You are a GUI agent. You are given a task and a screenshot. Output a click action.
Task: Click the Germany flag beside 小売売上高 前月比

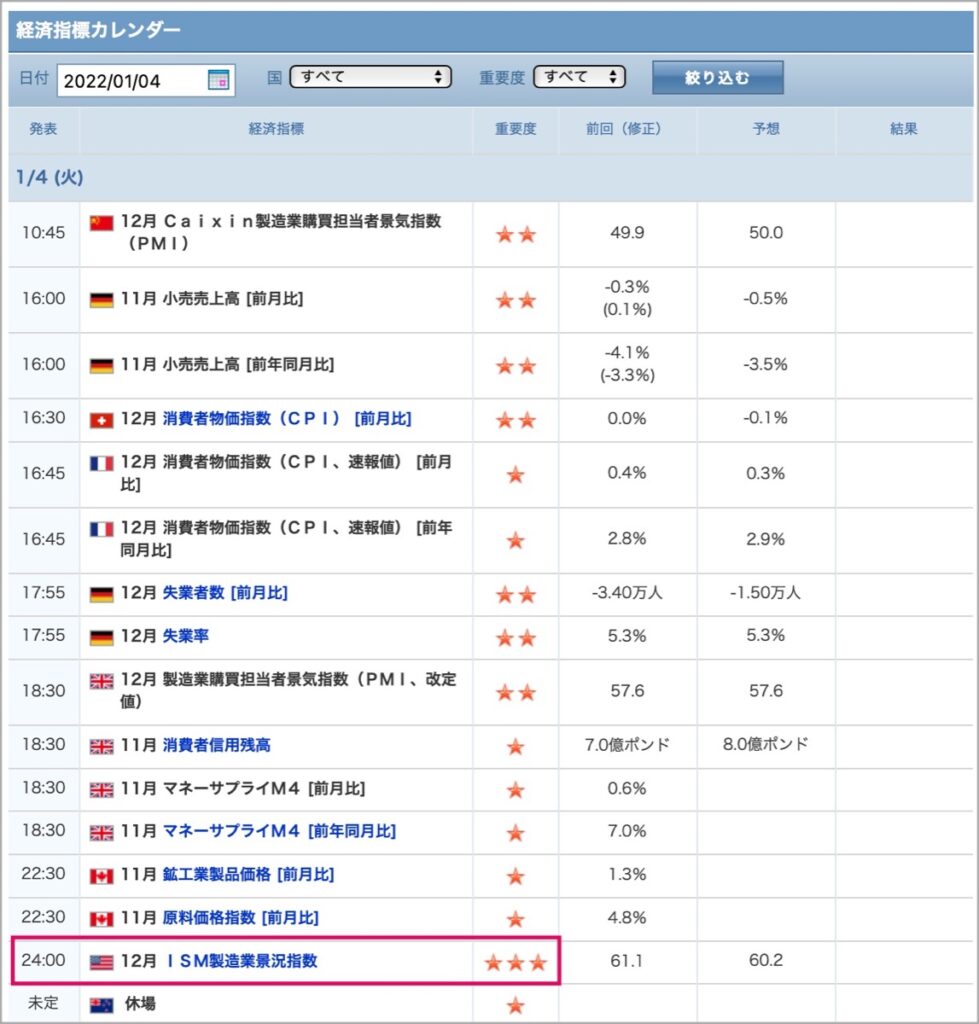tap(101, 300)
